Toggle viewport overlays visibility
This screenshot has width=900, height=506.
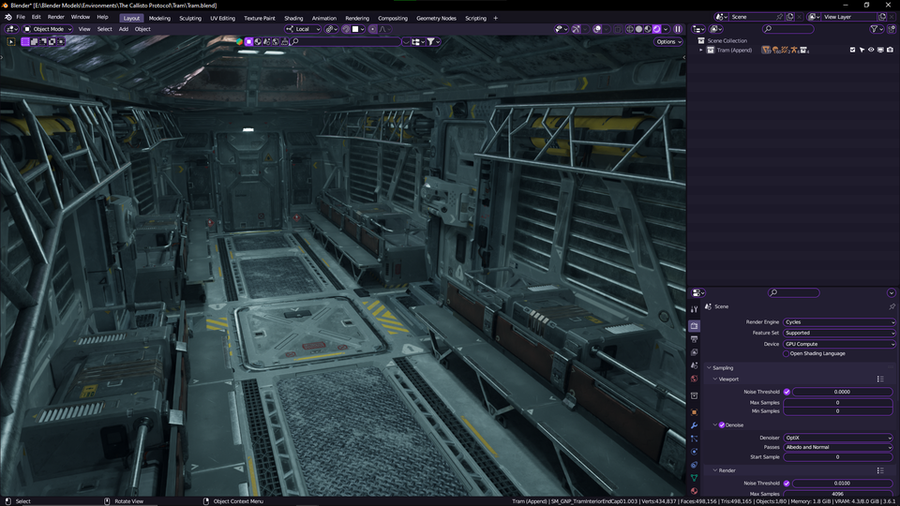[x=598, y=29]
